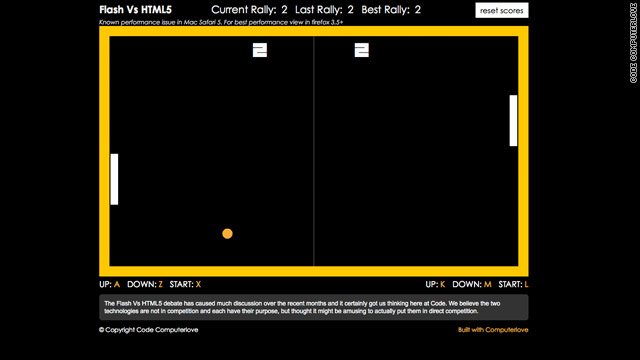Click the Last Rally: 2 counter

tap(324, 10)
